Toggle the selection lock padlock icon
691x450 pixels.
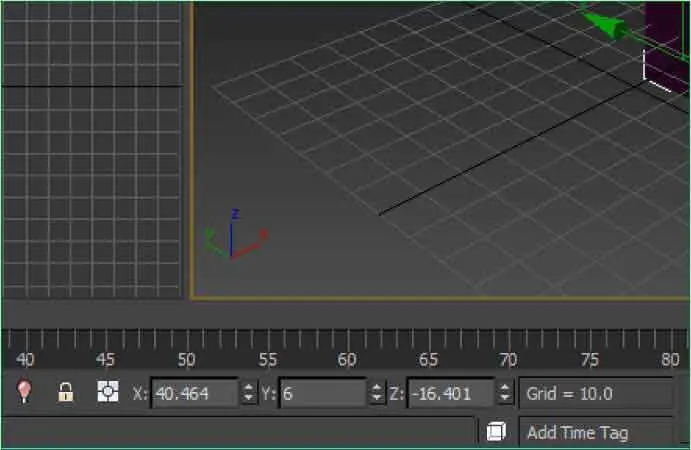click(x=66, y=392)
